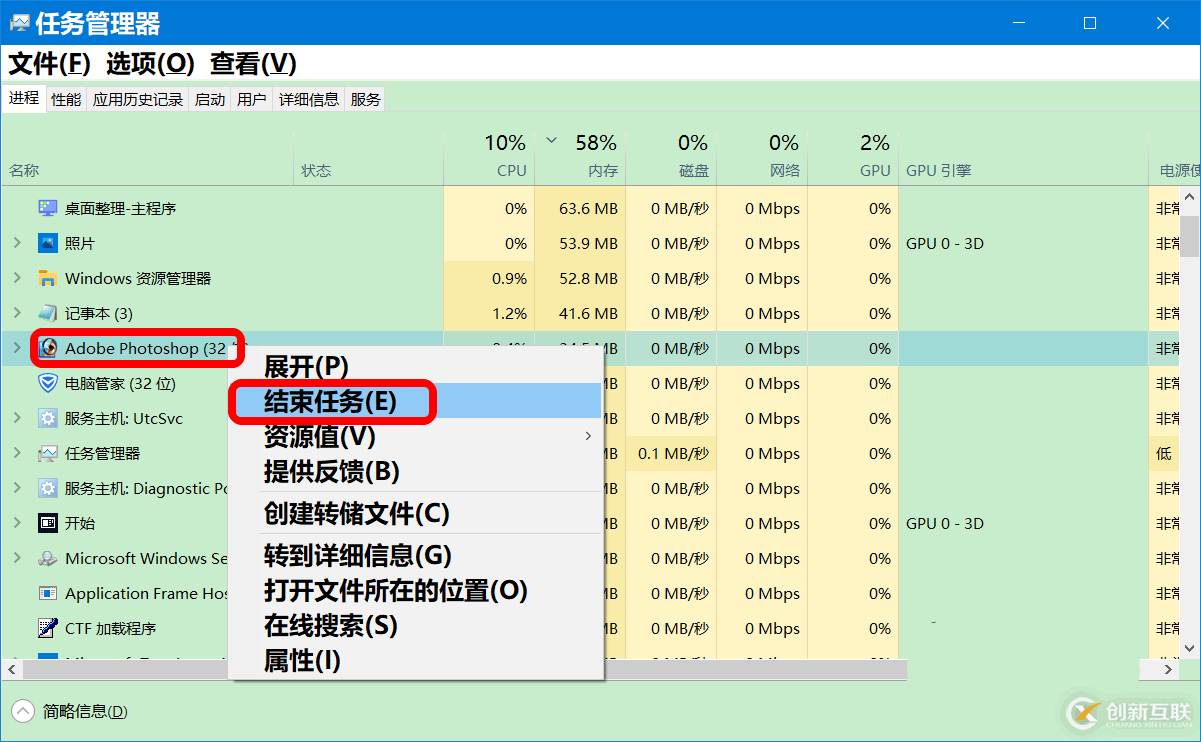Click the Windows 资源管理器 folder icon
This screenshot has height=742, width=1201.
(x=46, y=278)
